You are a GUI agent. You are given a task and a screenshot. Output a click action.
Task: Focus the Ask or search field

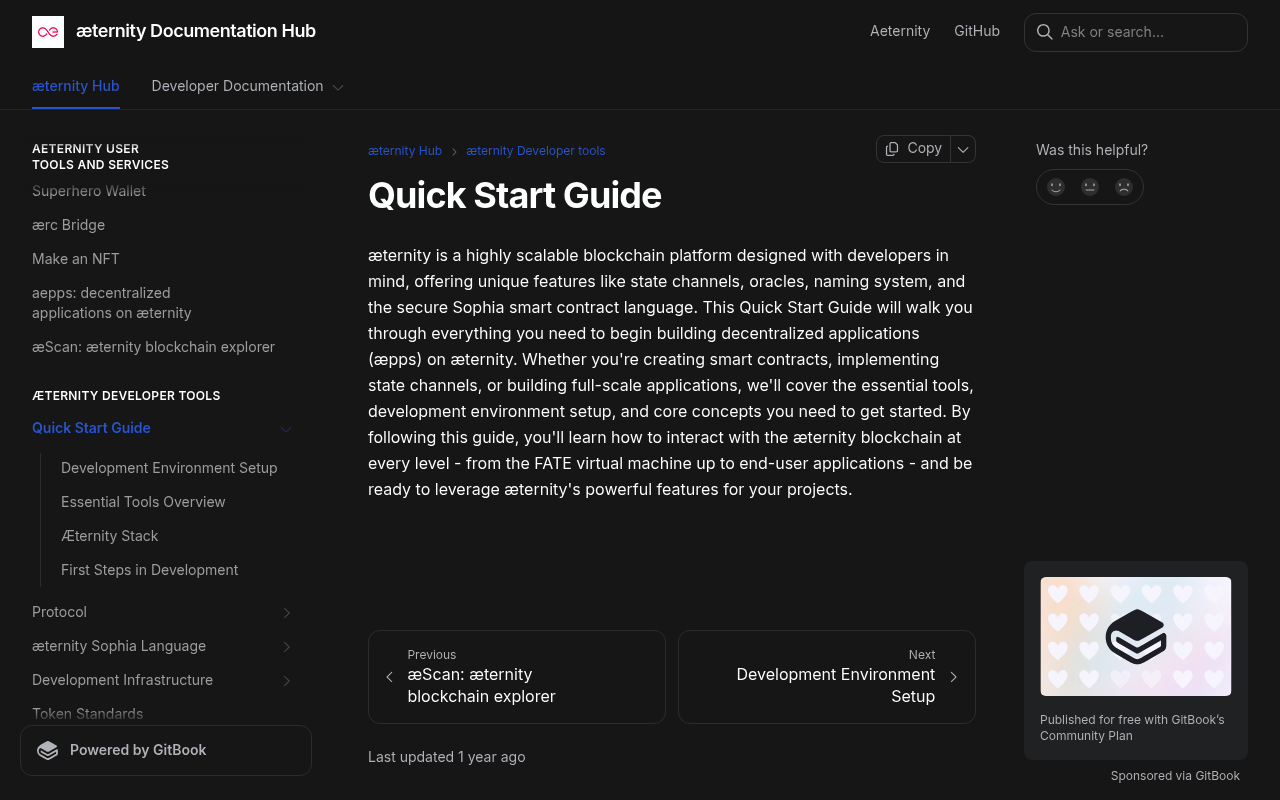click(x=1136, y=32)
